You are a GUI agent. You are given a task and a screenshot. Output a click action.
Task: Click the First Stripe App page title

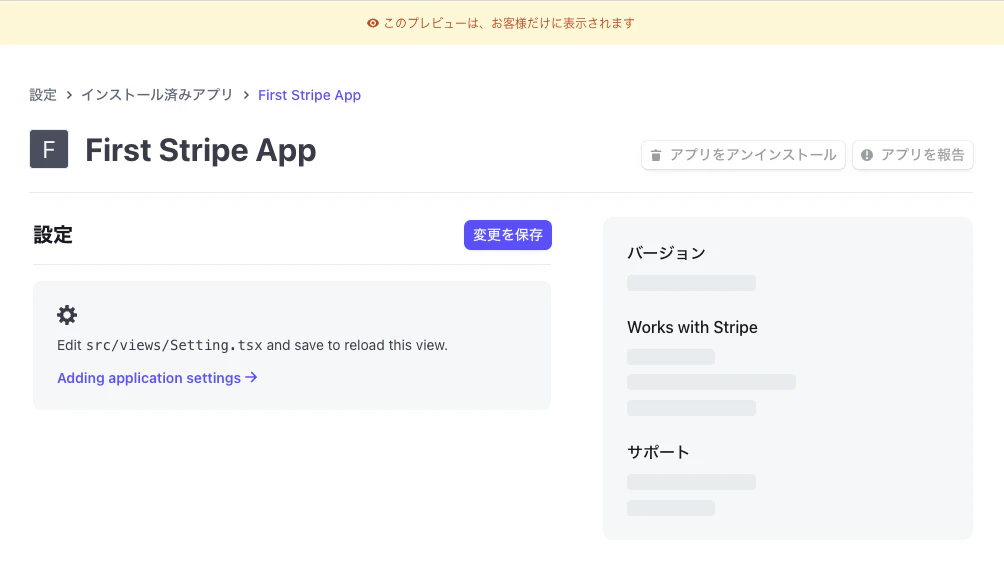200,150
